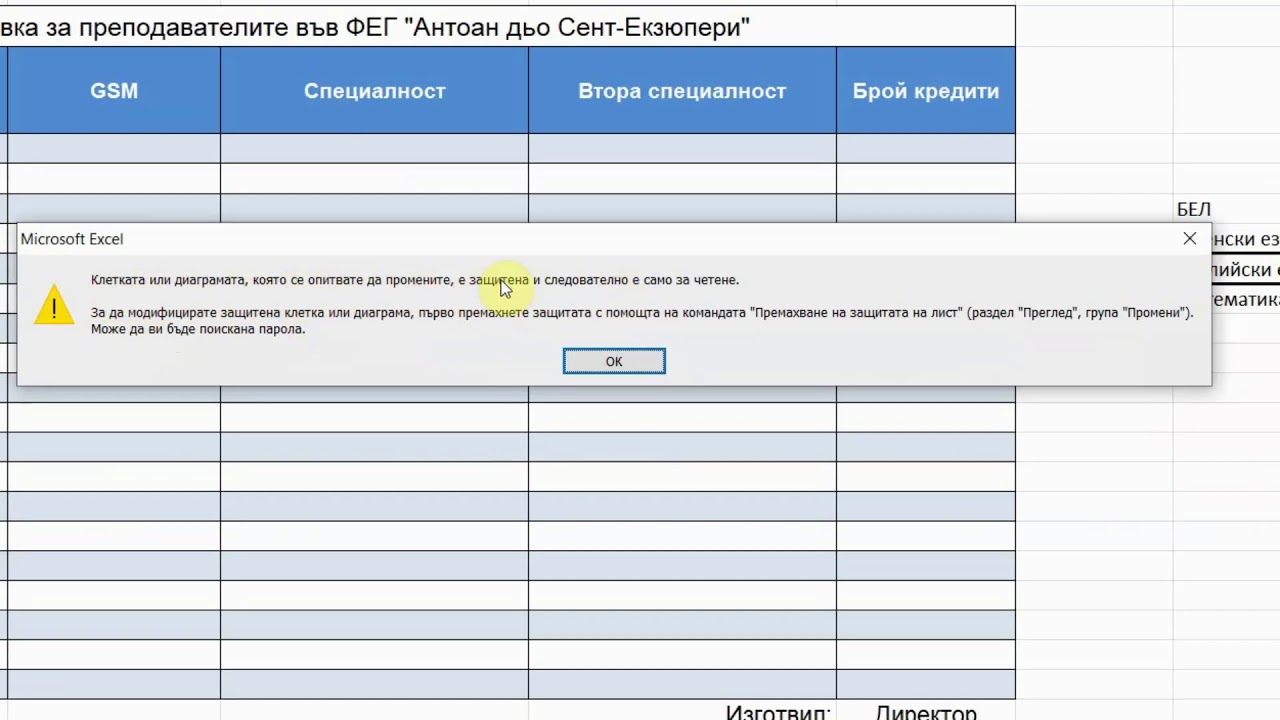Select the Втора специалност header cell

[x=682, y=90]
